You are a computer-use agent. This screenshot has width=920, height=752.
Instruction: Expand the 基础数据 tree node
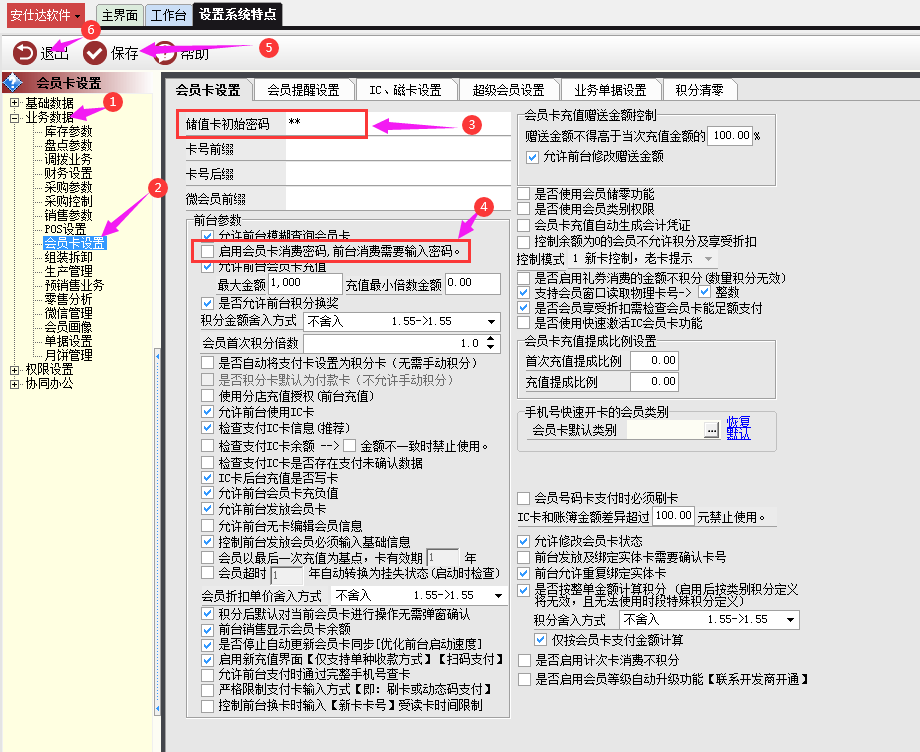15,103
